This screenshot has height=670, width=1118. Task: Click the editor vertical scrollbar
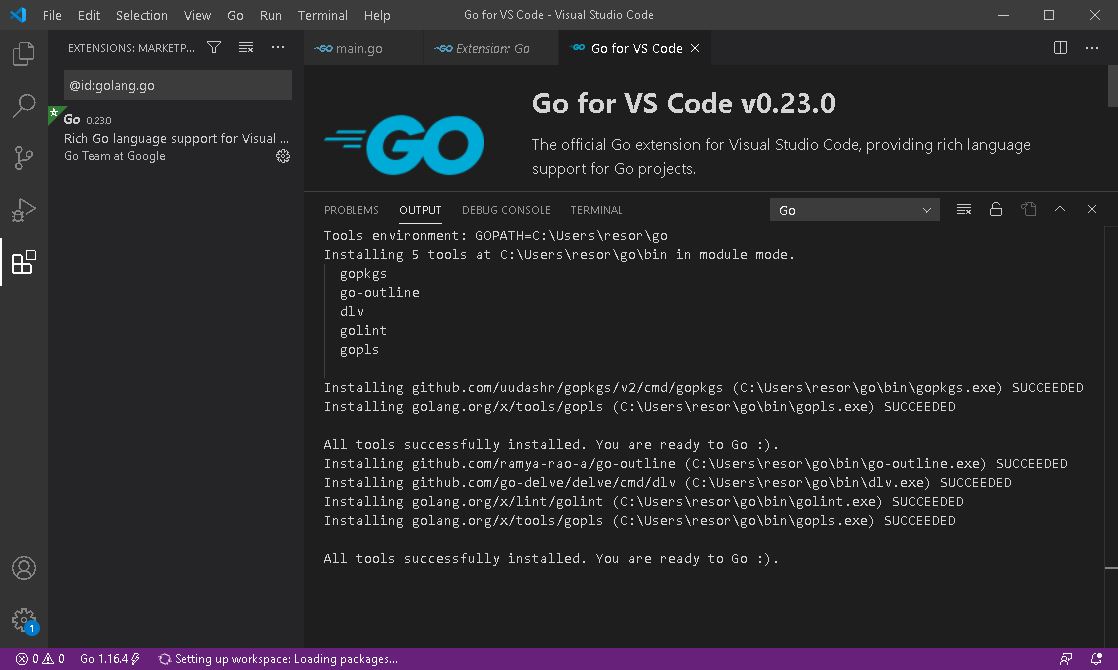point(1112,86)
